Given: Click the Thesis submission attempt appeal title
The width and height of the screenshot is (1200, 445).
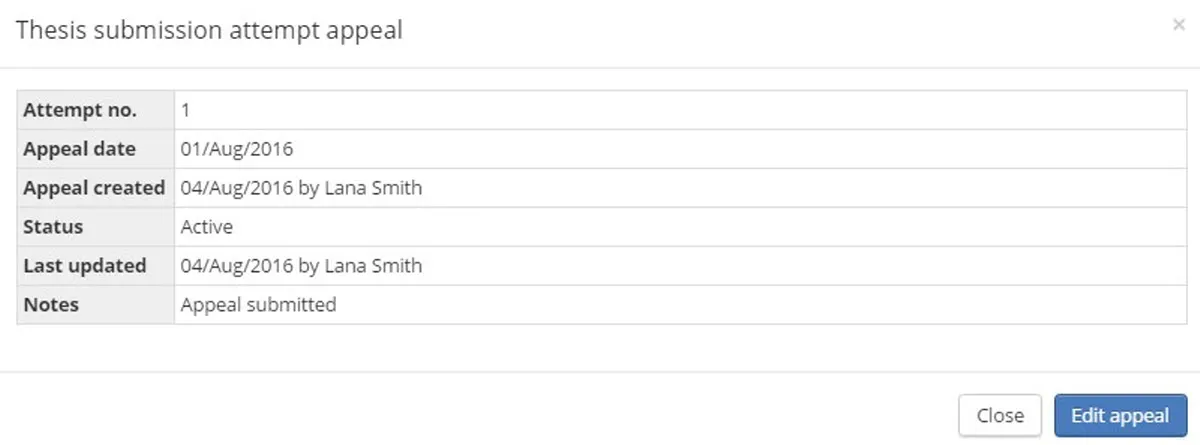Looking at the screenshot, I should click(x=210, y=30).
